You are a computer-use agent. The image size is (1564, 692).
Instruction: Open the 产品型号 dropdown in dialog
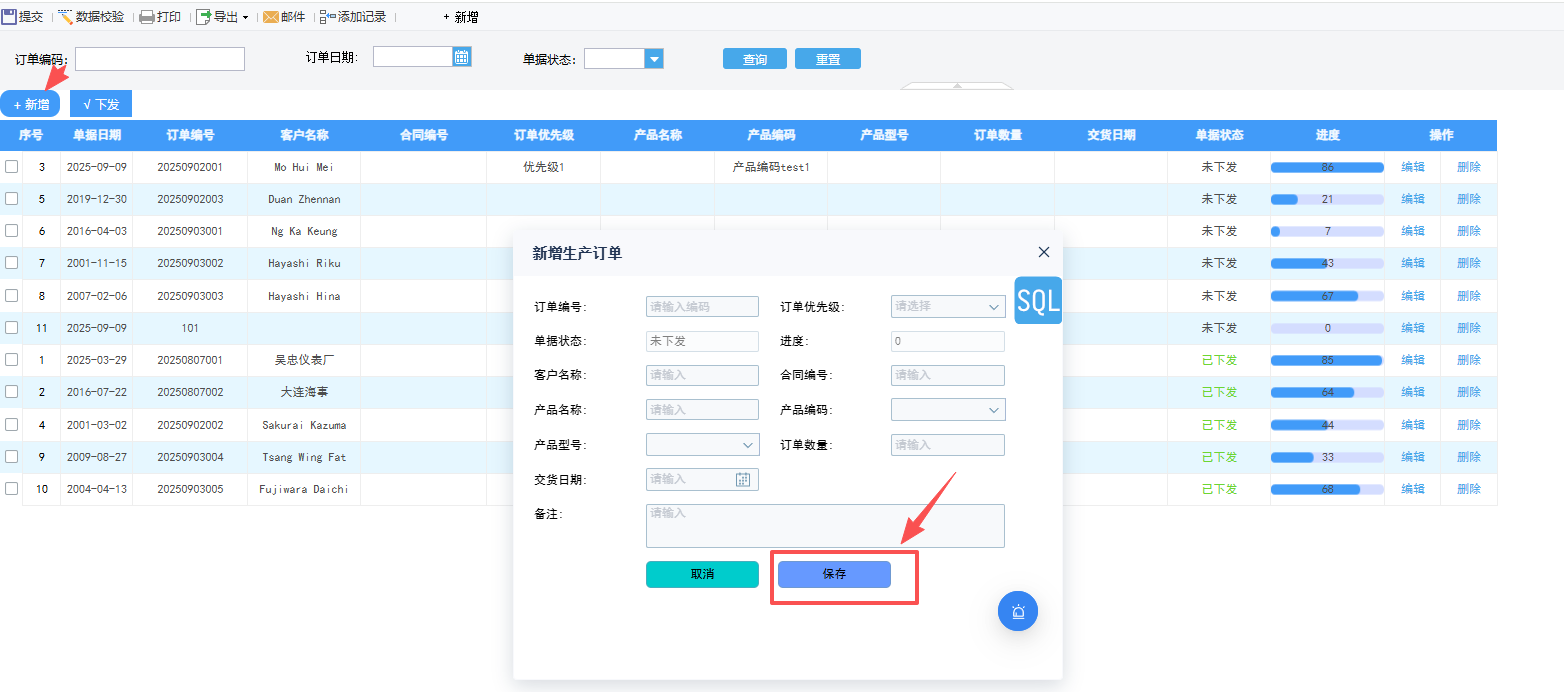(748, 445)
